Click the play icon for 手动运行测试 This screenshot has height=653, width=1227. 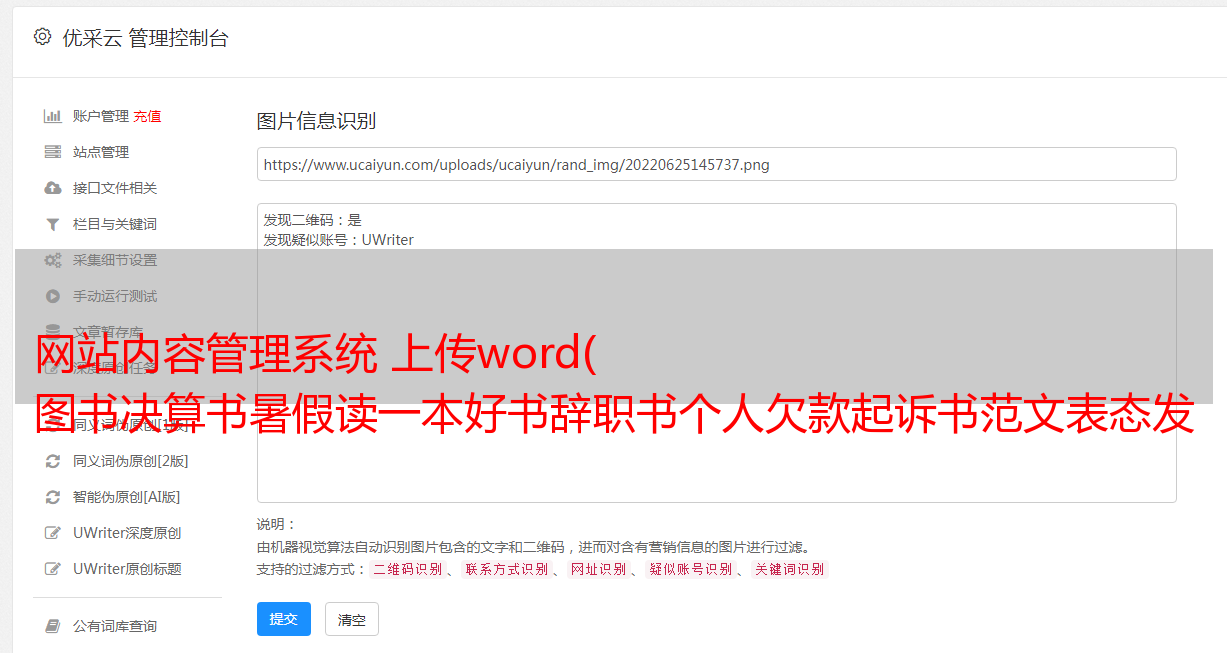(x=53, y=296)
